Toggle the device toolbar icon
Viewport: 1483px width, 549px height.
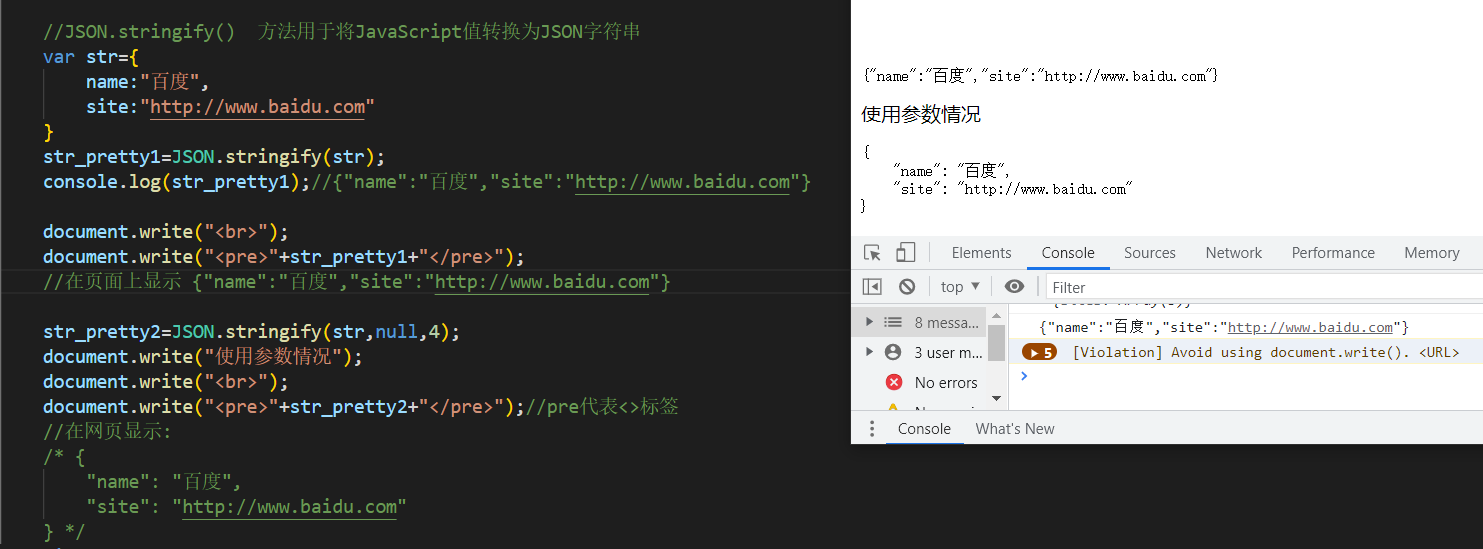(906, 253)
